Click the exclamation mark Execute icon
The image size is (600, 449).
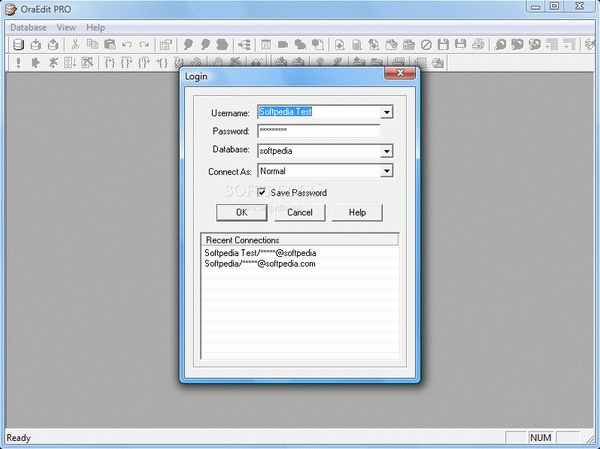pyautogui.click(x=19, y=64)
